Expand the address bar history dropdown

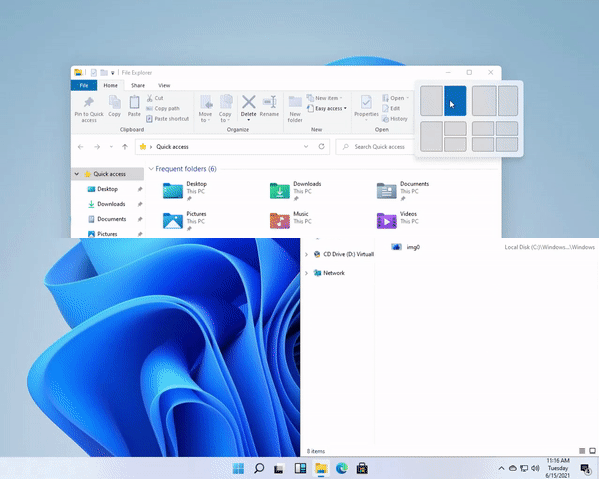point(306,147)
